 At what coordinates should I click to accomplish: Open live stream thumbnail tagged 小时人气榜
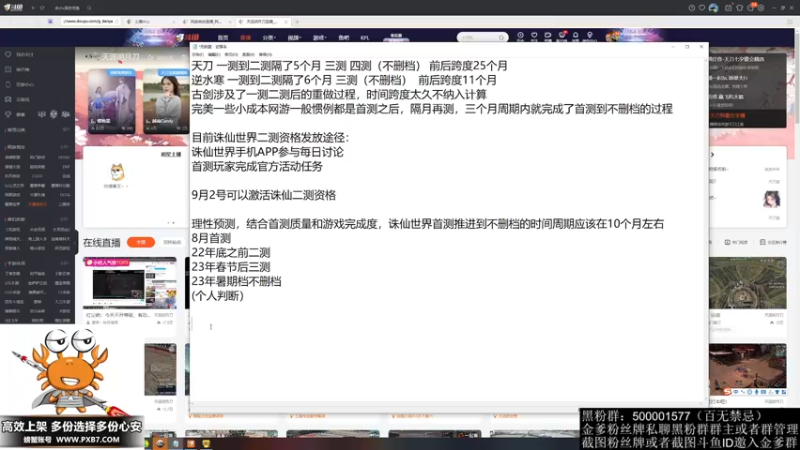130,283
